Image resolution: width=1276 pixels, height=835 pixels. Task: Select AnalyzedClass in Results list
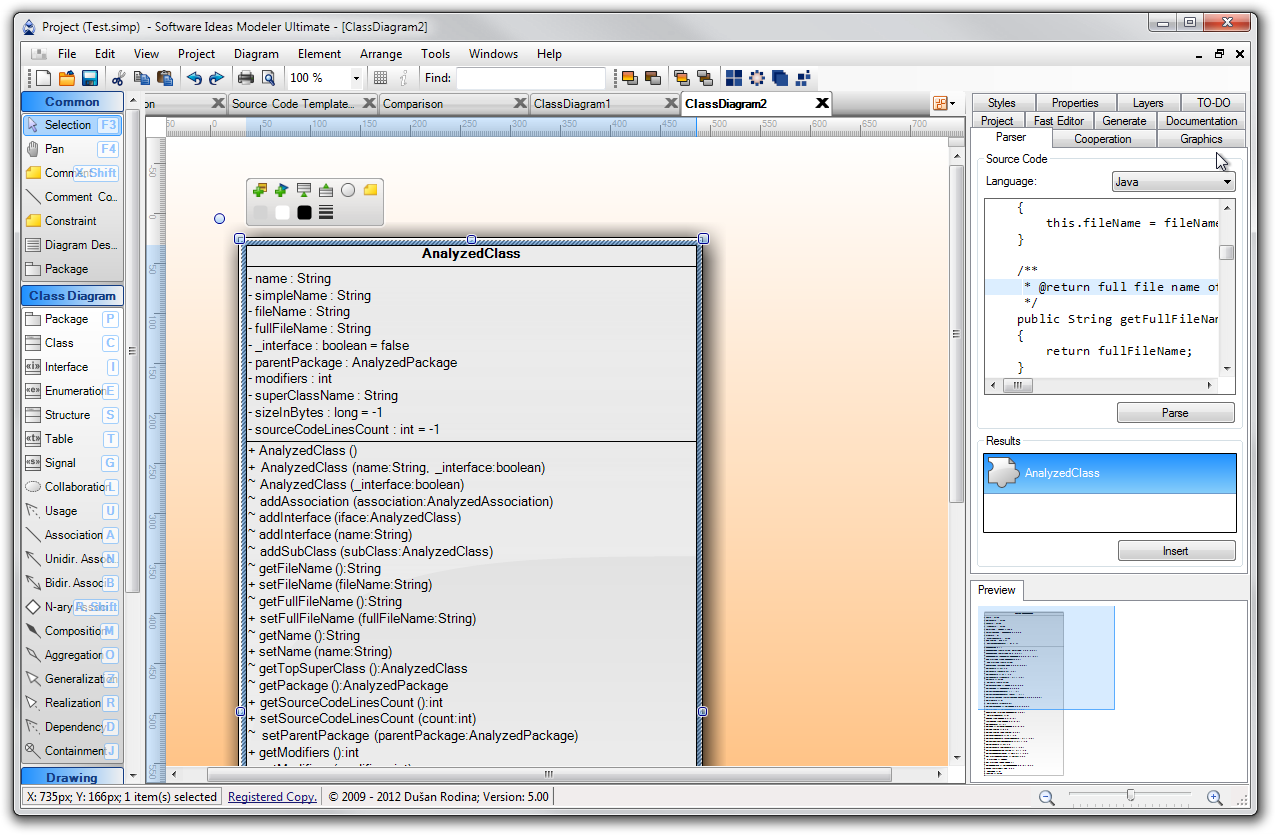1109,473
